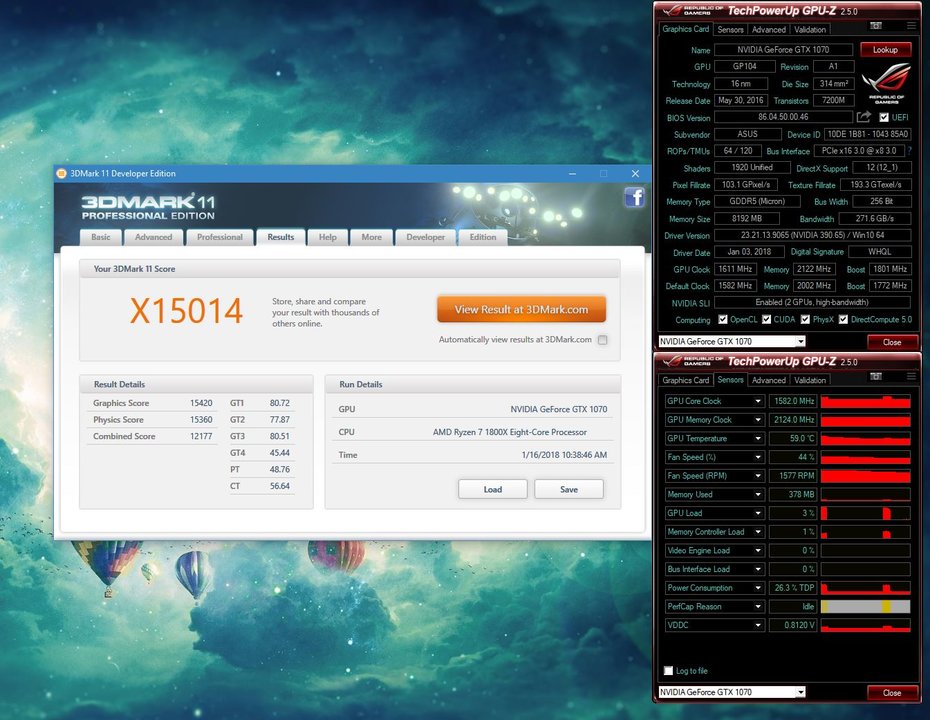This screenshot has width=930, height=720.
Task: Click the GPU Load history graph
Action: point(865,513)
